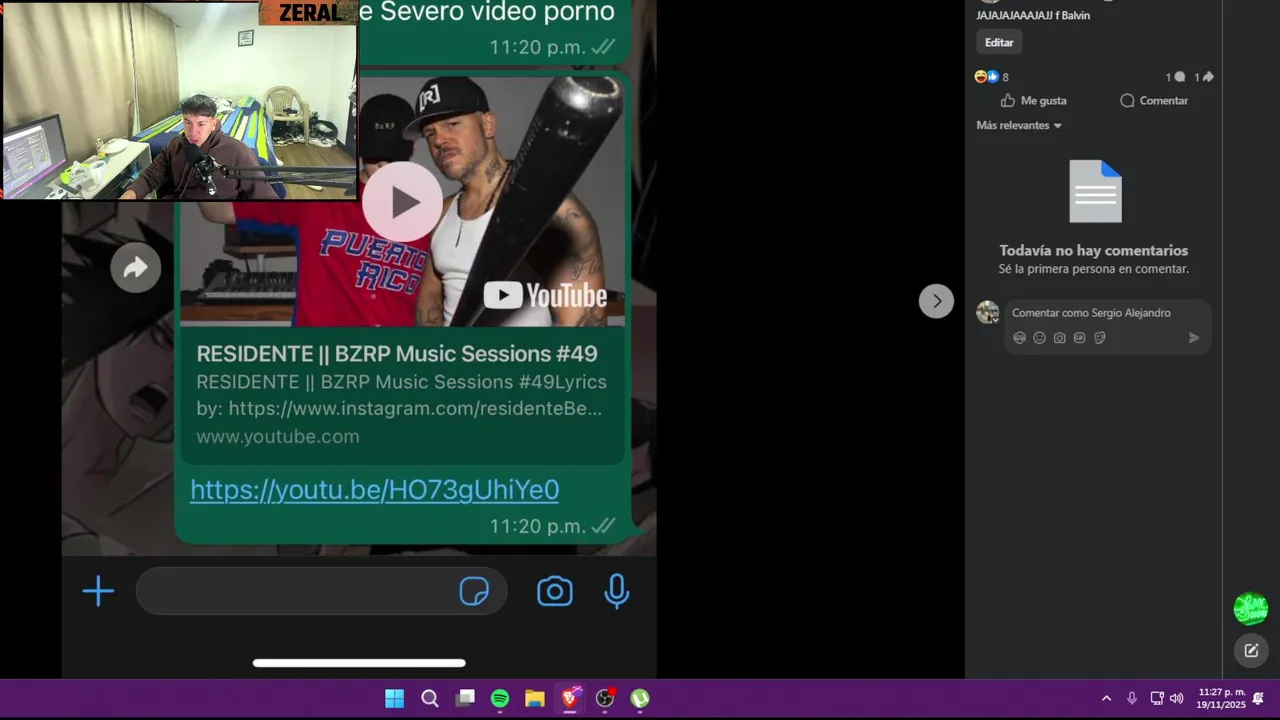Click the www.youtube.com source text
The height and width of the screenshot is (720, 1280).
click(x=278, y=436)
